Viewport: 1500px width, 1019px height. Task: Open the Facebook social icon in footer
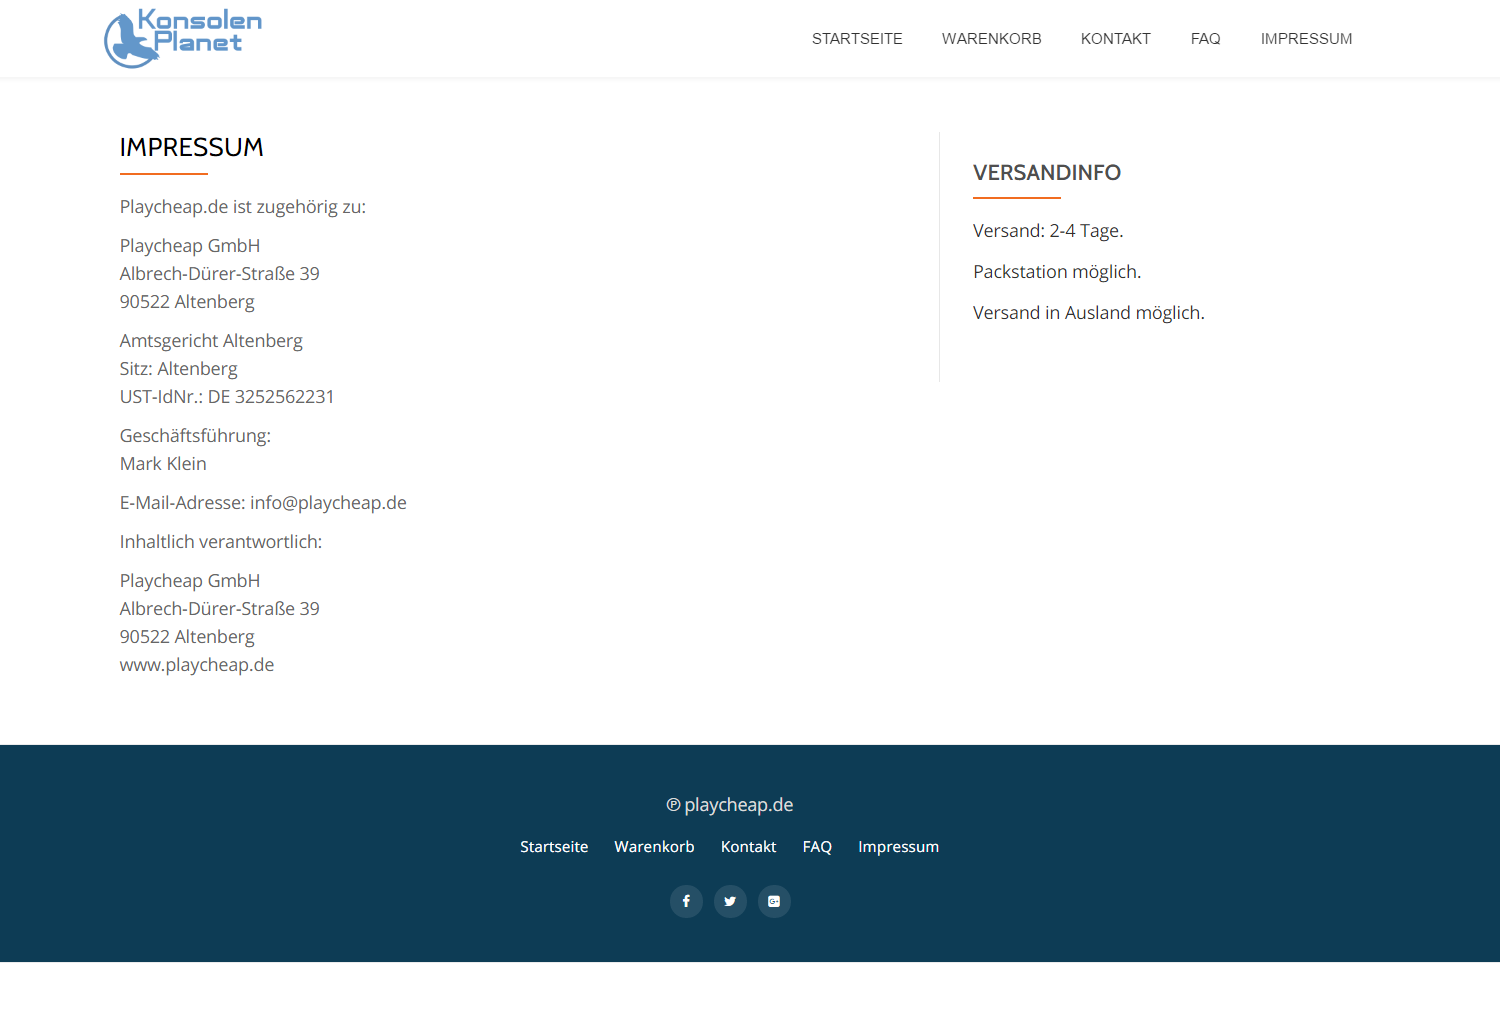click(x=686, y=901)
